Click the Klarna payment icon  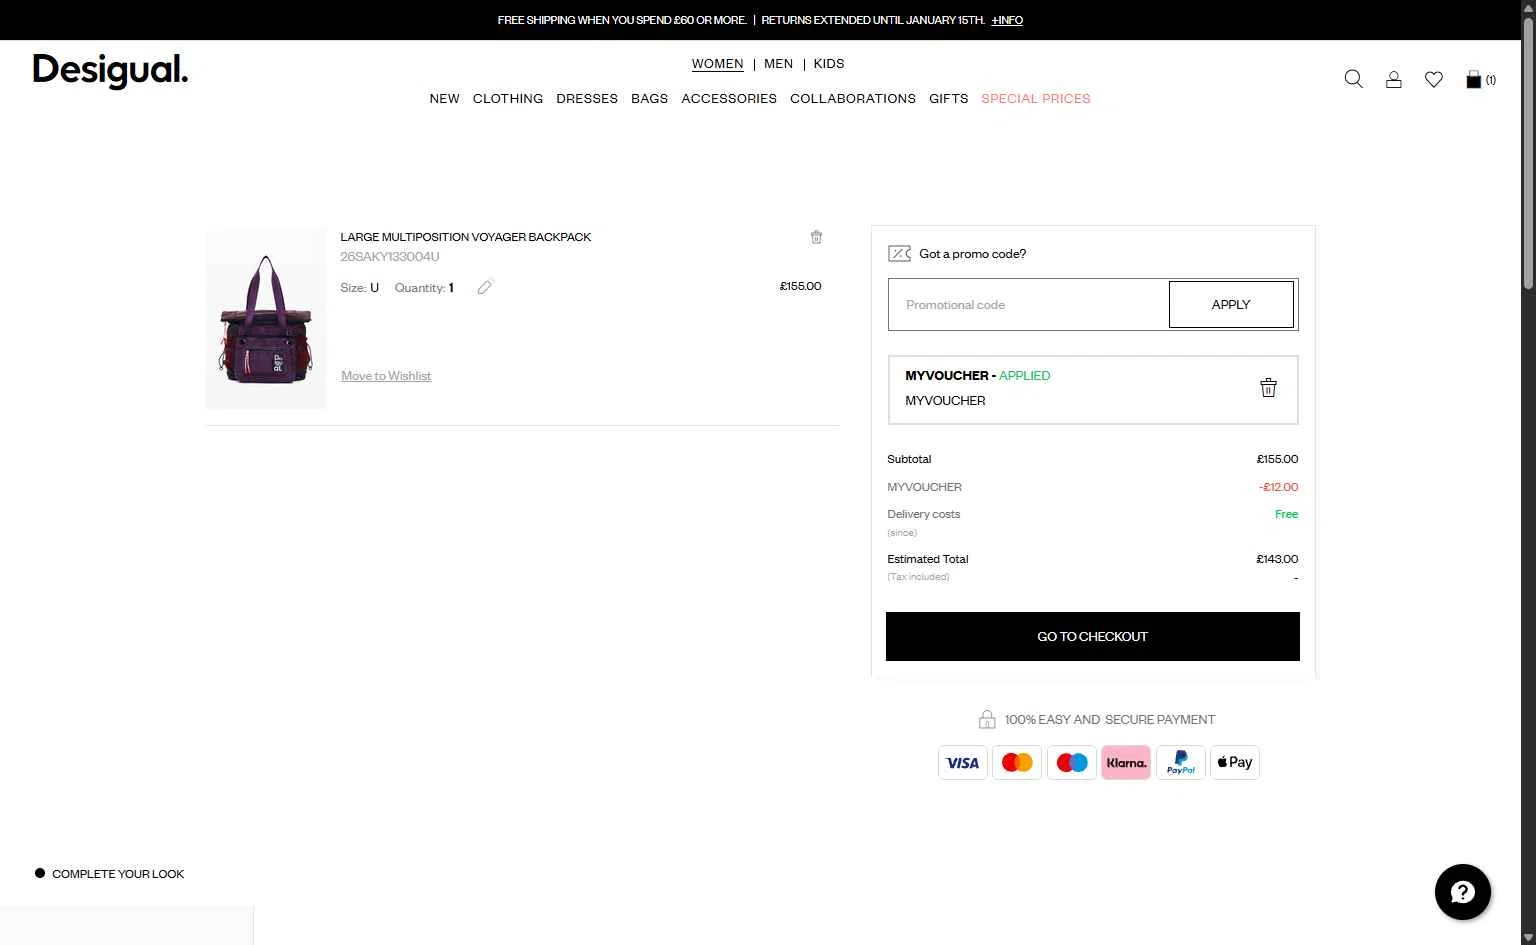(x=1126, y=763)
